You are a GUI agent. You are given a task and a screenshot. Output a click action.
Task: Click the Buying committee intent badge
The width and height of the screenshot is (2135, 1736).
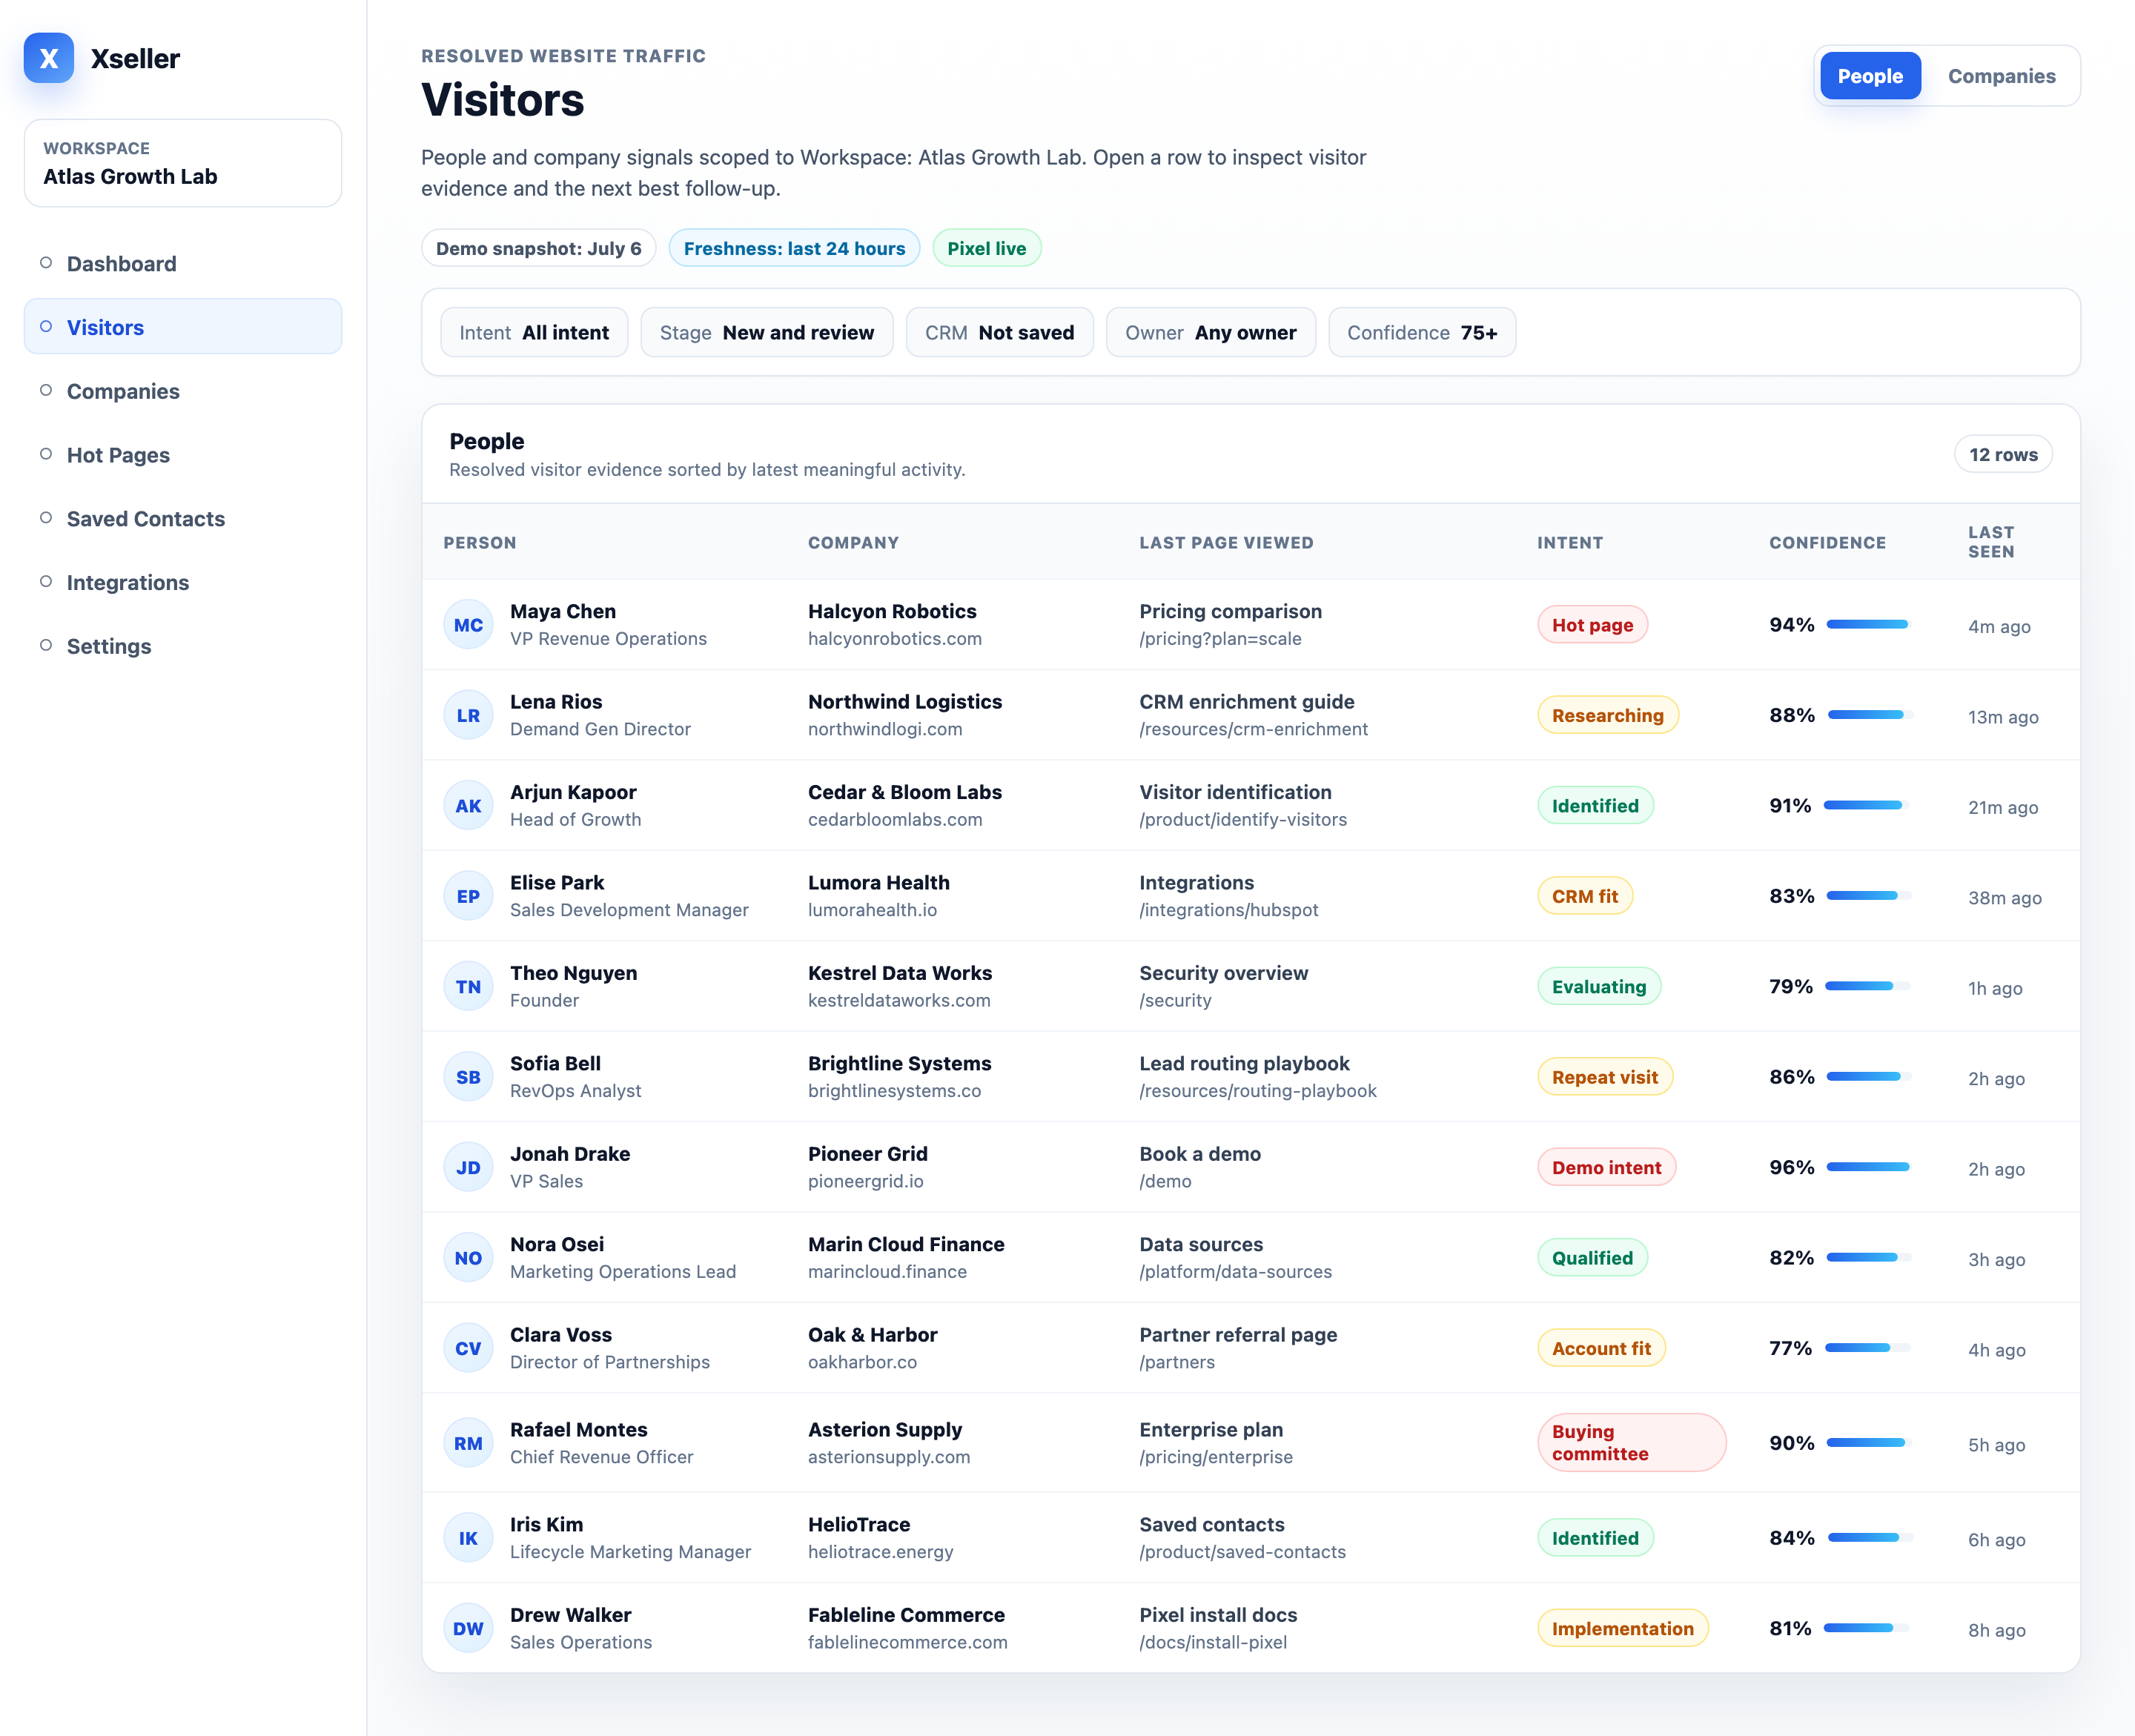1631,1443
